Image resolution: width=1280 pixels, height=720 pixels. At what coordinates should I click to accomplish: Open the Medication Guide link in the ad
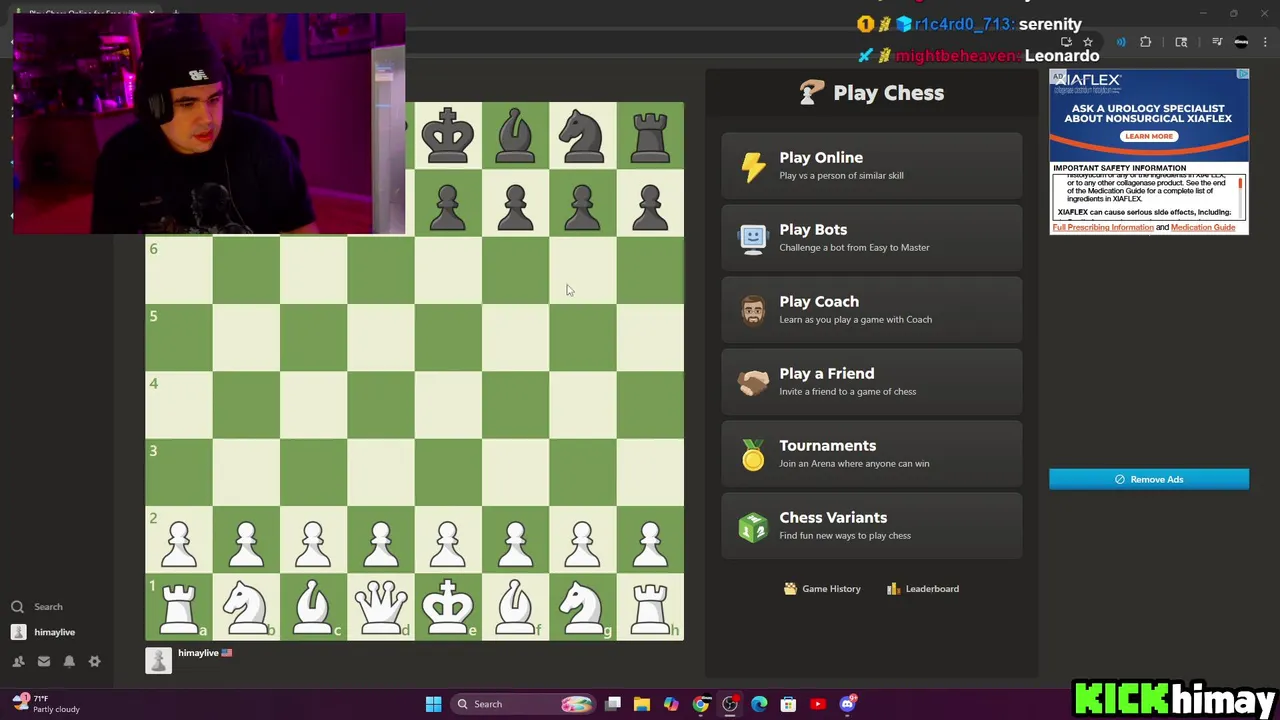click(x=1203, y=227)
